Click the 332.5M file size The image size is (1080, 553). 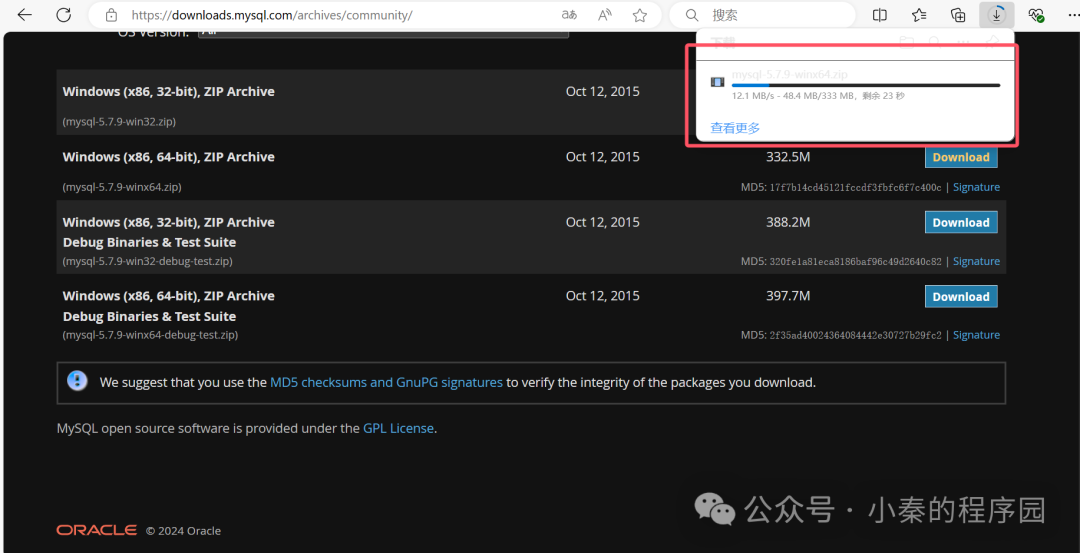[x=788, y=157]
